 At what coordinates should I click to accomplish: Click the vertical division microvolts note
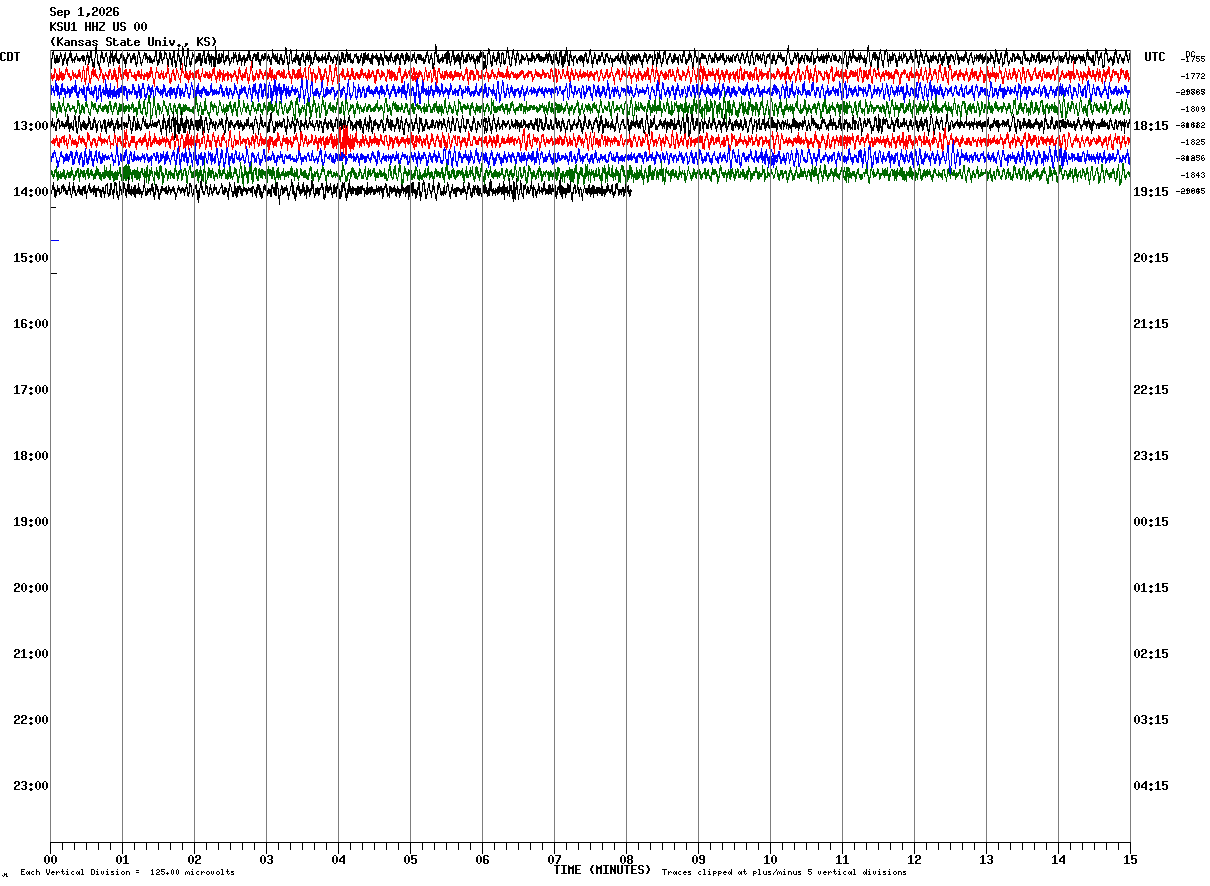coord(127,873)
